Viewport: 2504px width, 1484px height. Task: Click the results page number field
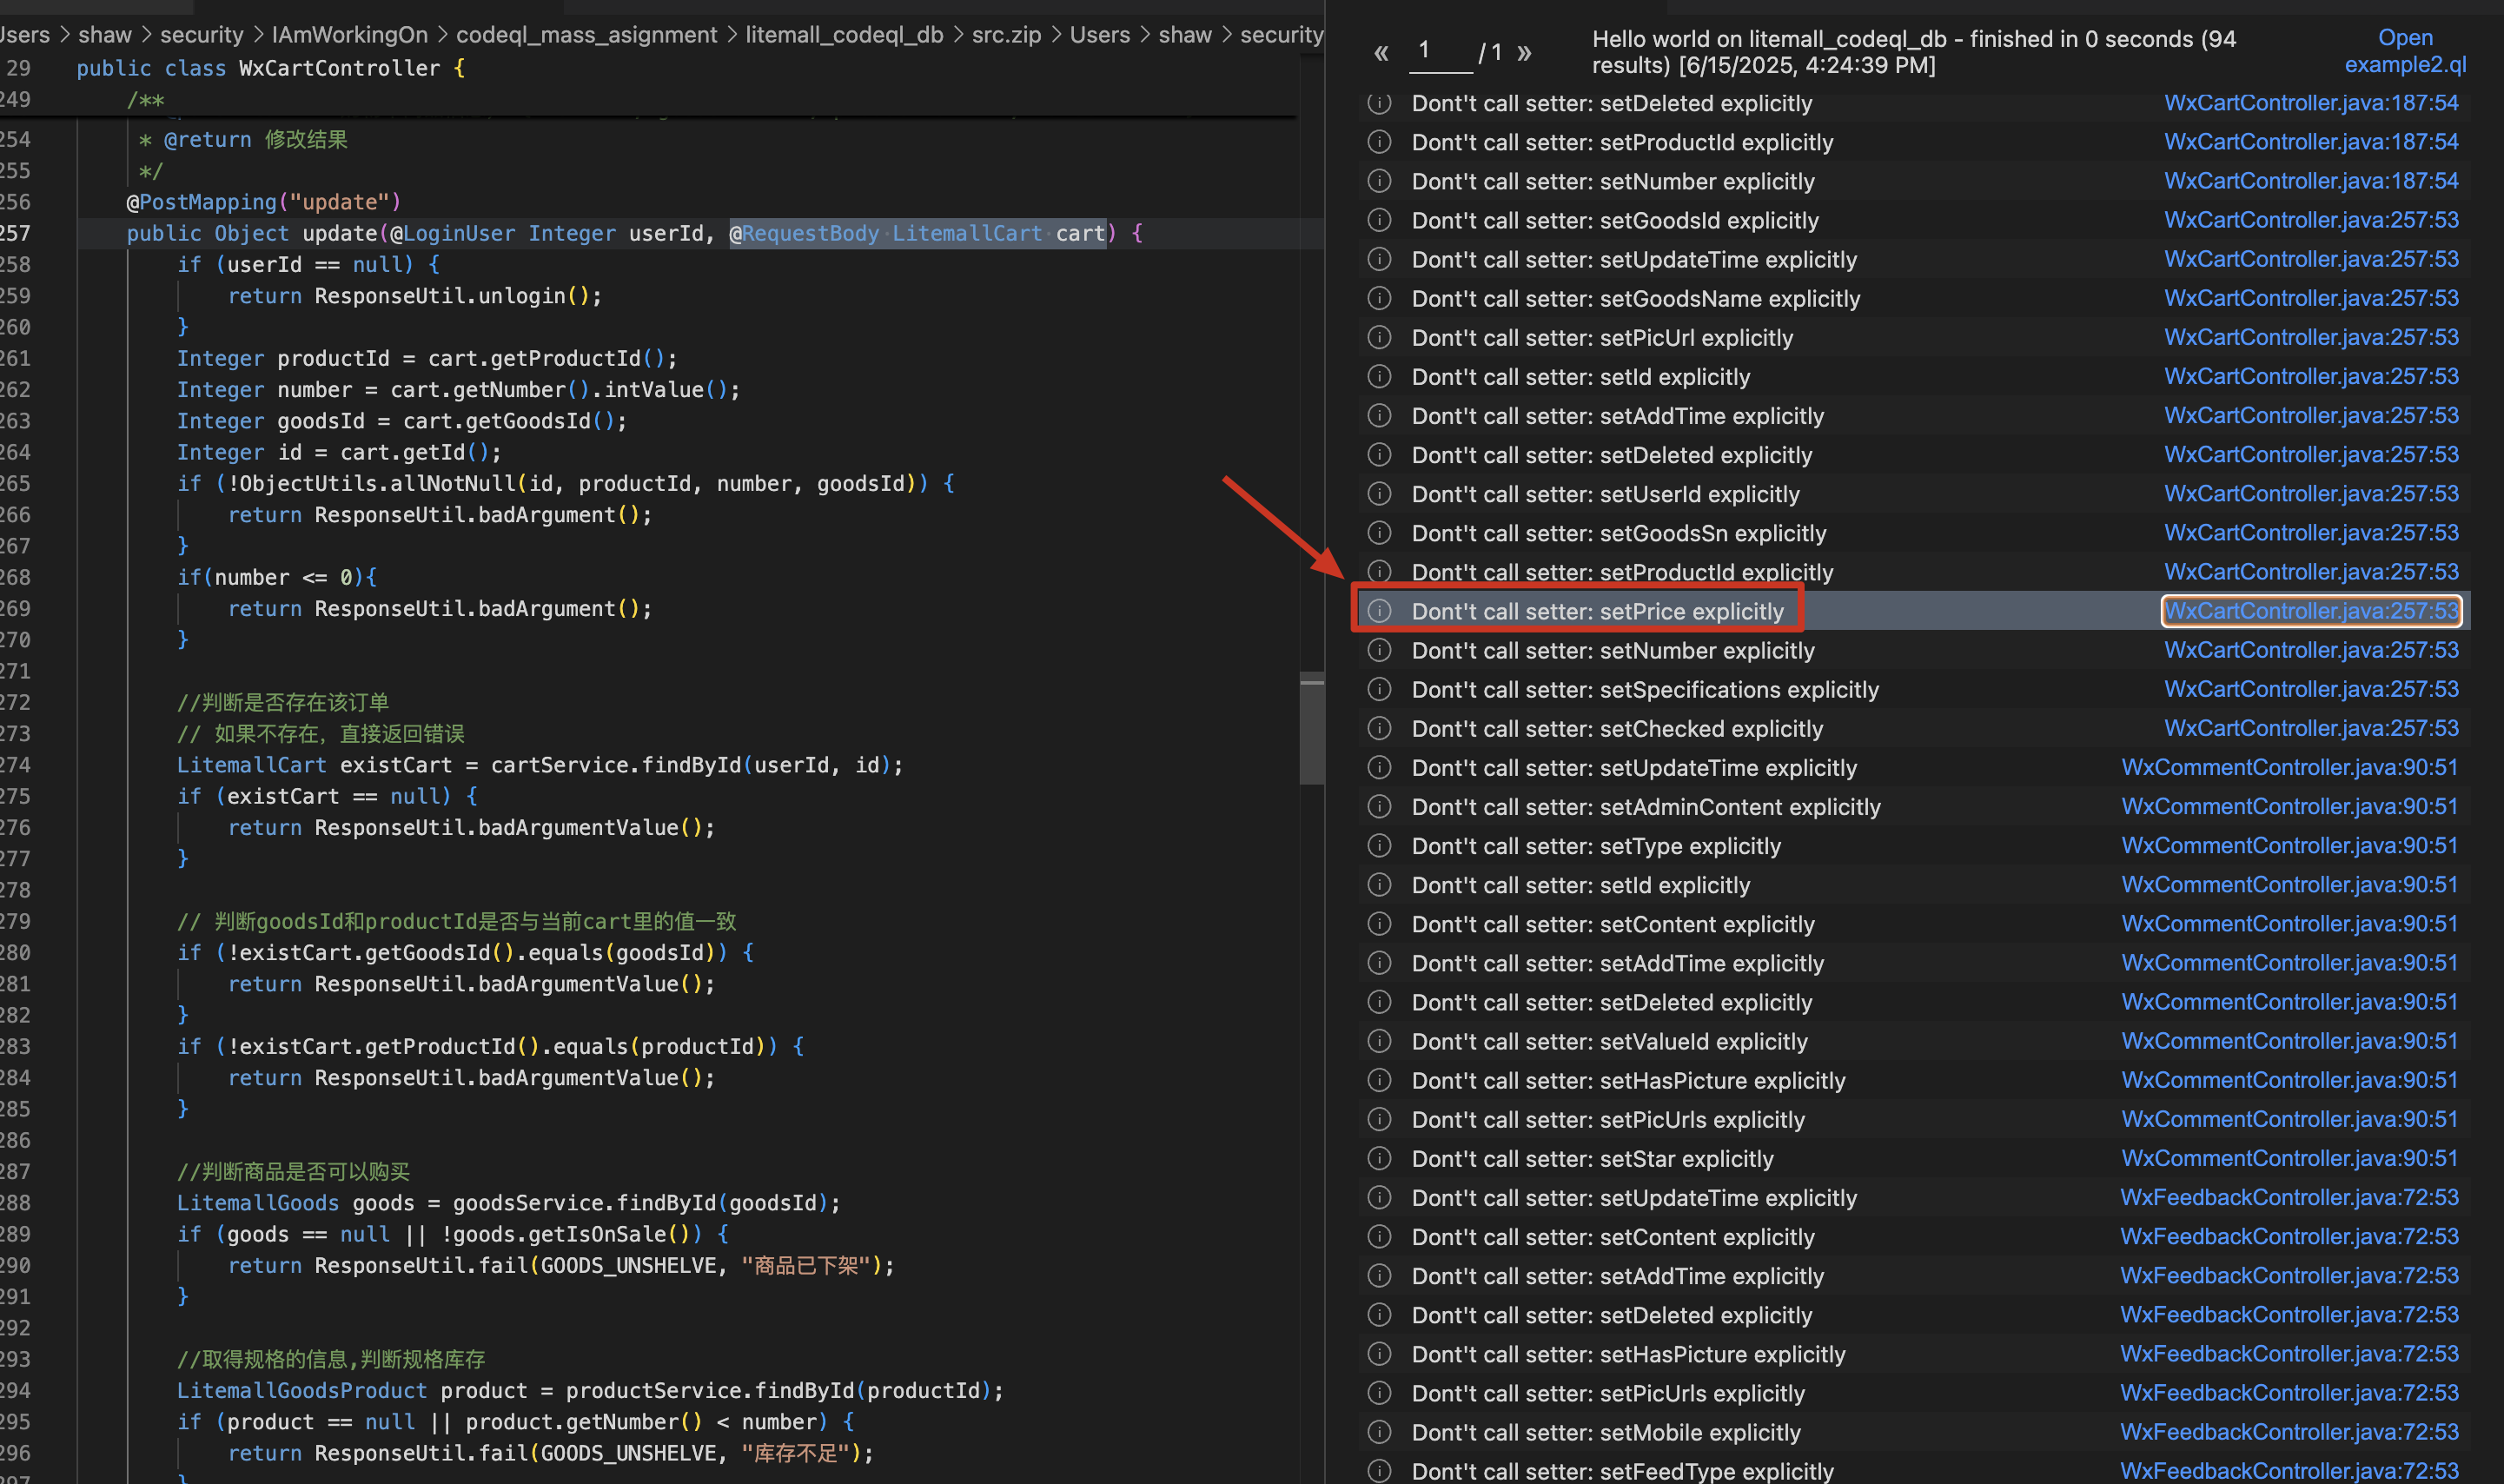click(1440, 52)
